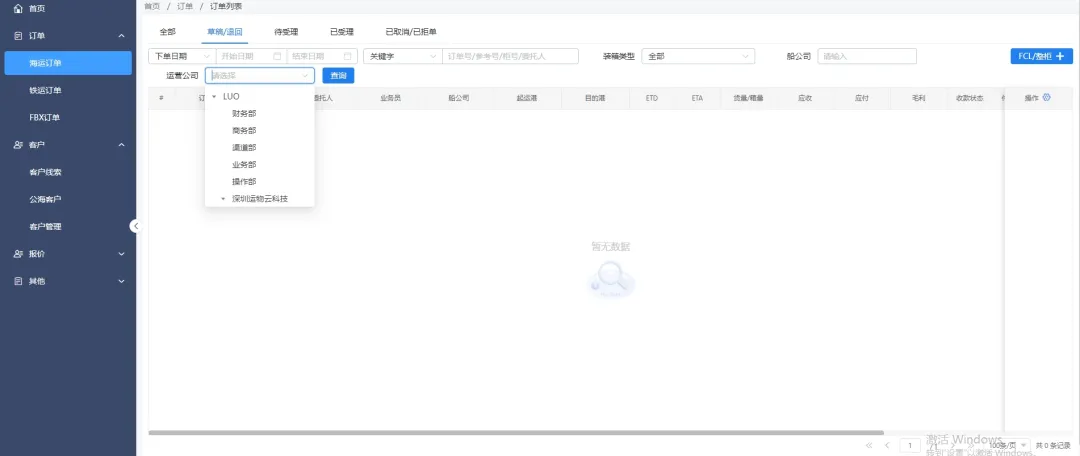
Task: Click the horizontal table scrollbar
Action: [x=516, y=433]
